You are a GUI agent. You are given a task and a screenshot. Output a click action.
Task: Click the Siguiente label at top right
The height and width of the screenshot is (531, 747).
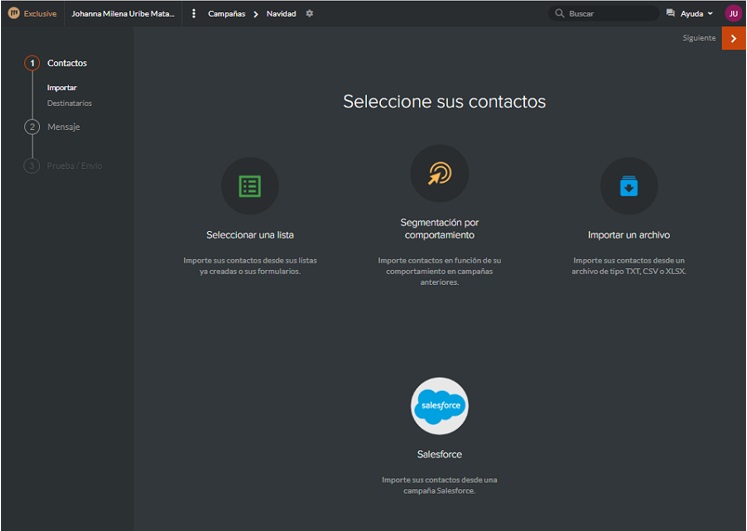tap(699, 38)
